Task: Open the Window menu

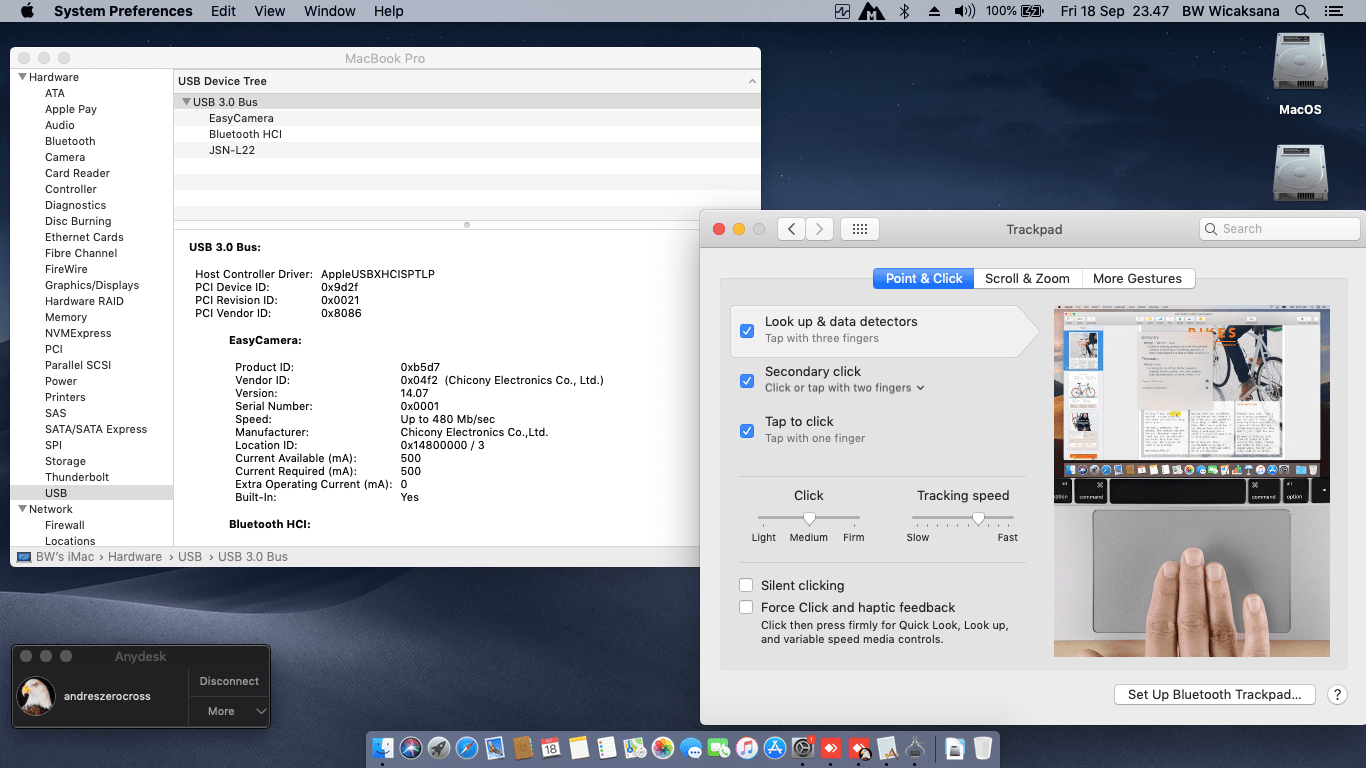Action: 329,11
